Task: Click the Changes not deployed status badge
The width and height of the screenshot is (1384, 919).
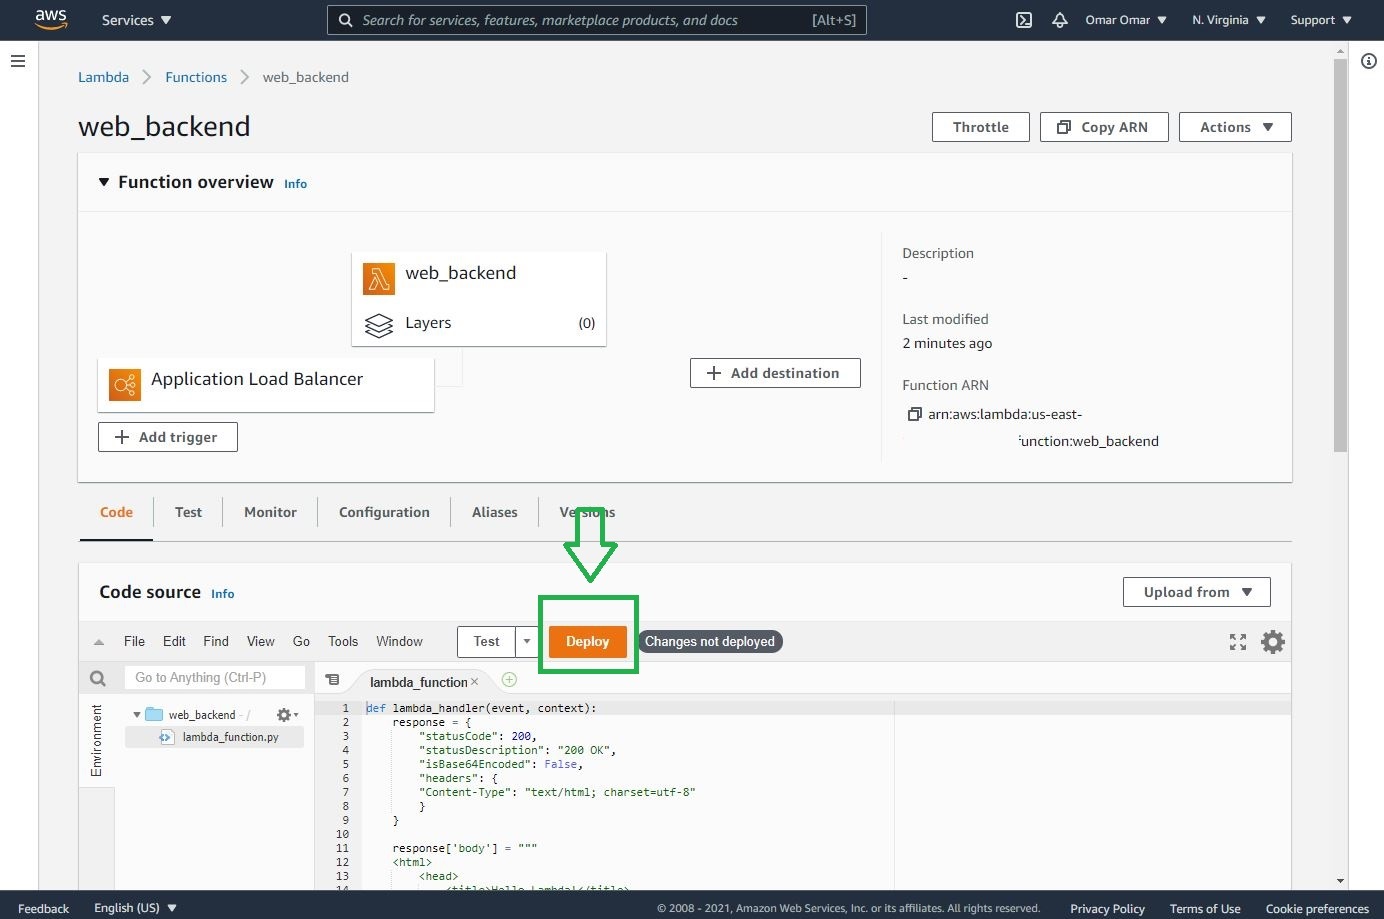Action: [710, 642]
